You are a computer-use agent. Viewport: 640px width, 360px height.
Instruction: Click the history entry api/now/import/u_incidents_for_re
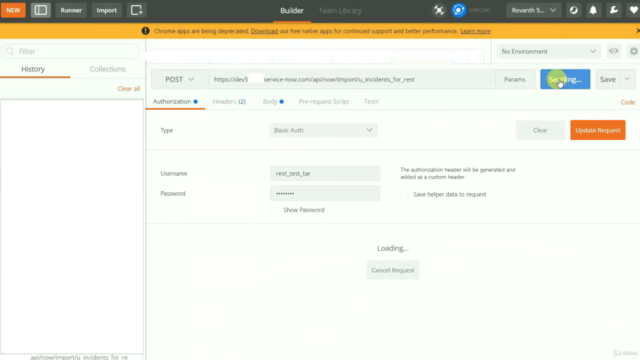tap(79, 357)
